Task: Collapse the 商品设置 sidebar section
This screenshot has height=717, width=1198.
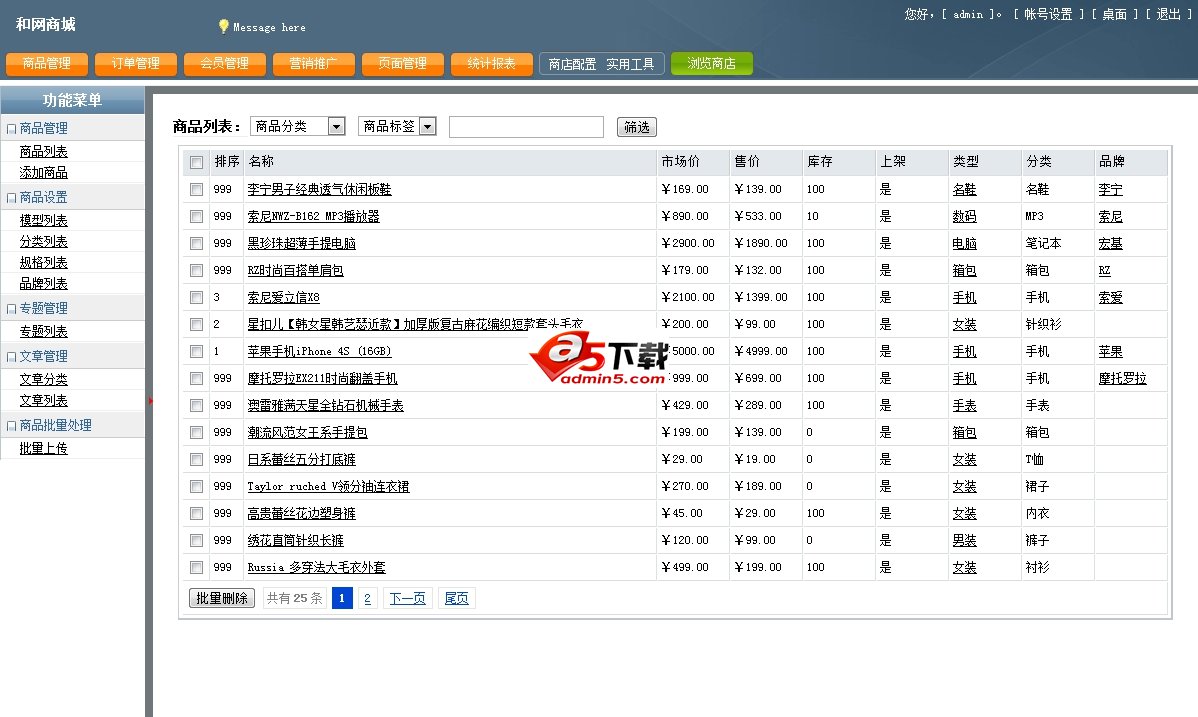Action: pyautogui.click(x=11, y=198)
